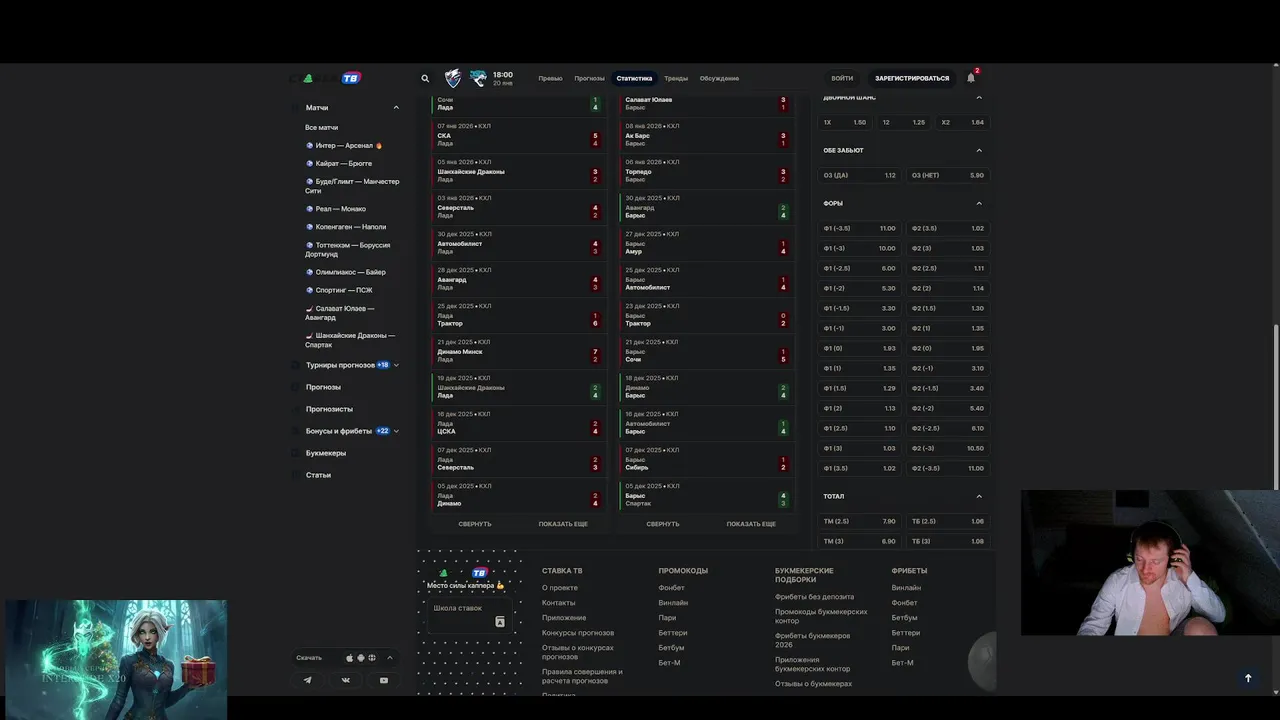Open Фрибеты без депозита footer link
1280x720 pixels.
click(815, 597)
